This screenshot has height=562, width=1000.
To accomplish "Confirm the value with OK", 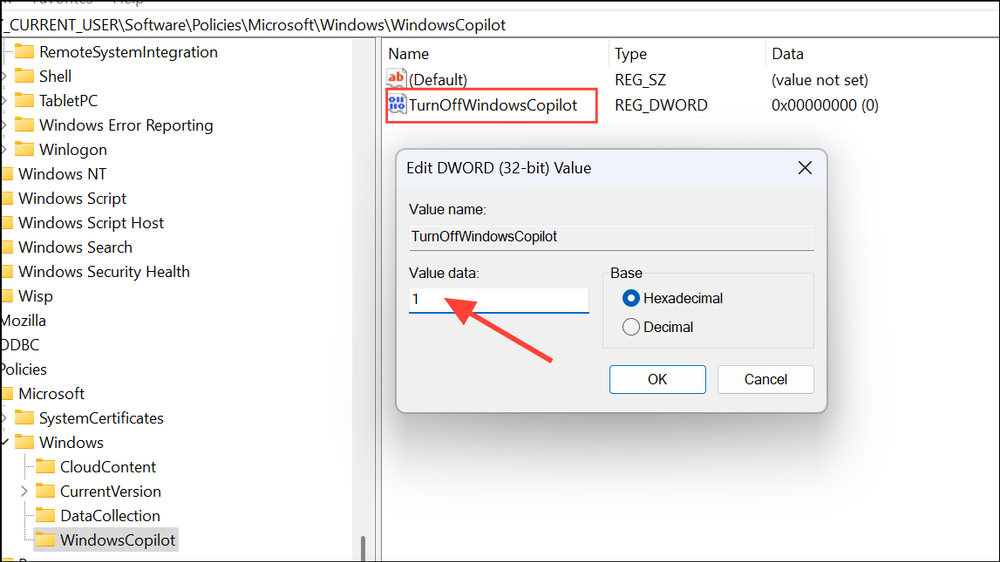I will coord(657,380).
